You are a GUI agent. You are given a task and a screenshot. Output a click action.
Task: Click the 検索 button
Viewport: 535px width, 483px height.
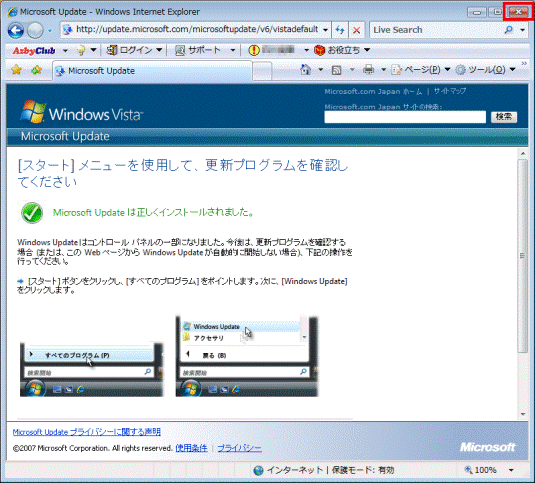[x=504, y=117]
